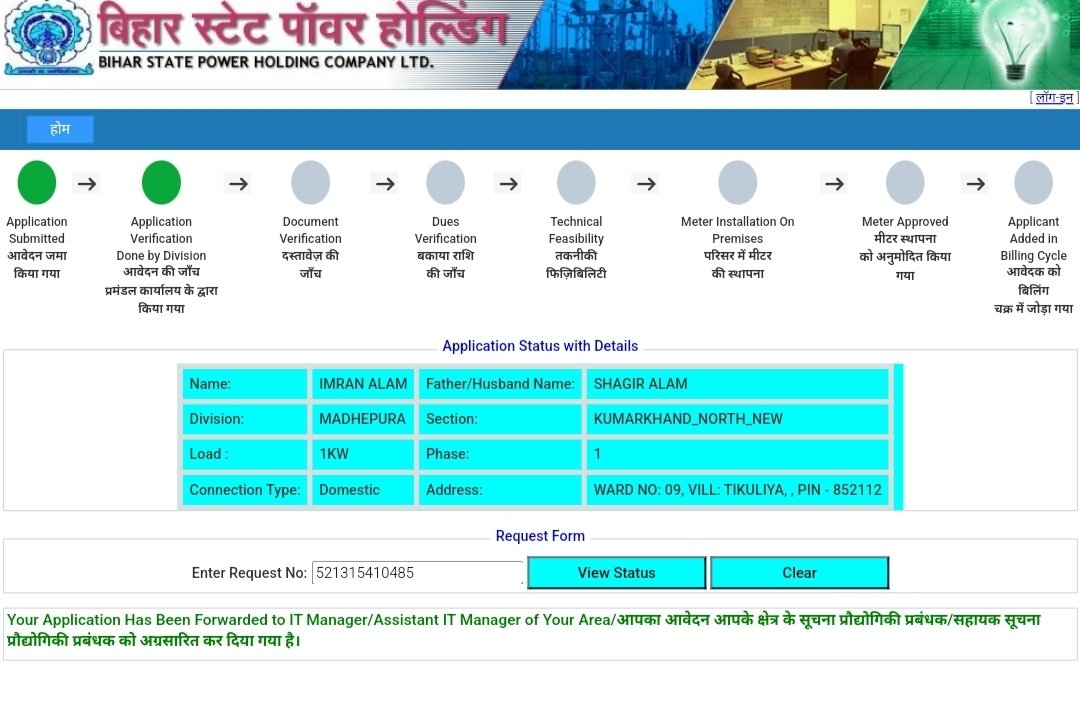Focus the Enter Request No input field
Image resolution: width=1080 pixels, height=725 pixels.
pos(417,573)
